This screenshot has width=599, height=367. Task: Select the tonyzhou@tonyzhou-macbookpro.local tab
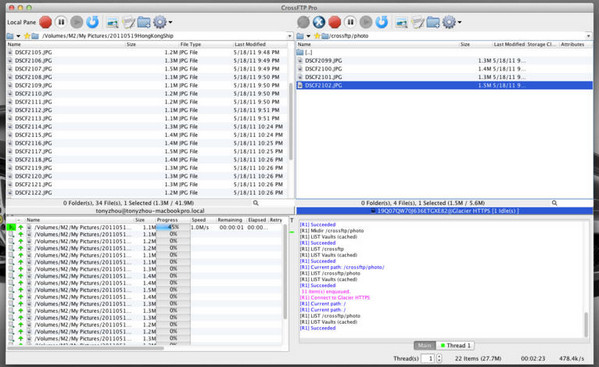pos(150,211)
